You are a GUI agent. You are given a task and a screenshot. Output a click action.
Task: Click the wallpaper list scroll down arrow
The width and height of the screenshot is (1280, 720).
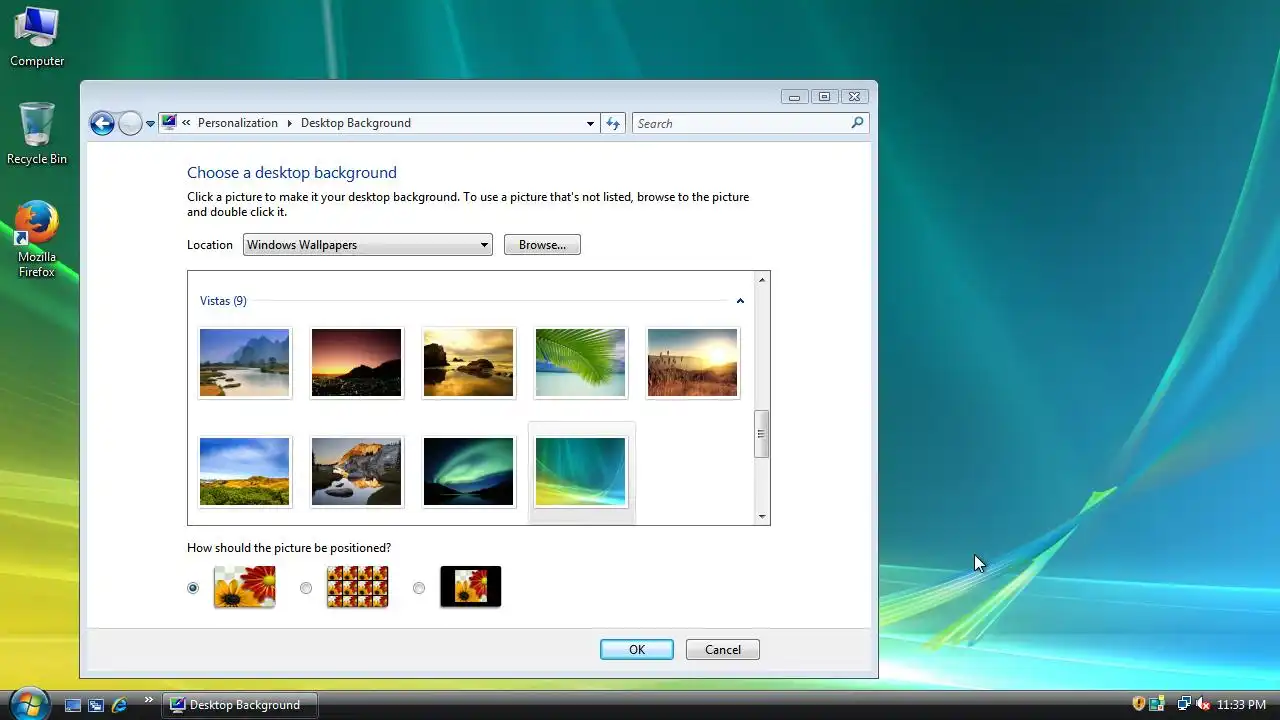[762, 516]
